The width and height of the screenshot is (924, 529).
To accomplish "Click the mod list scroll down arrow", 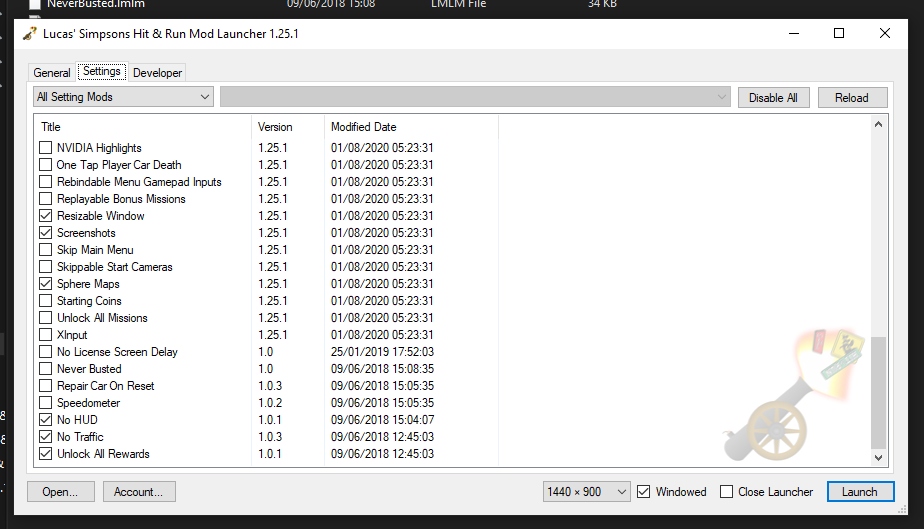I will [879, 458].
